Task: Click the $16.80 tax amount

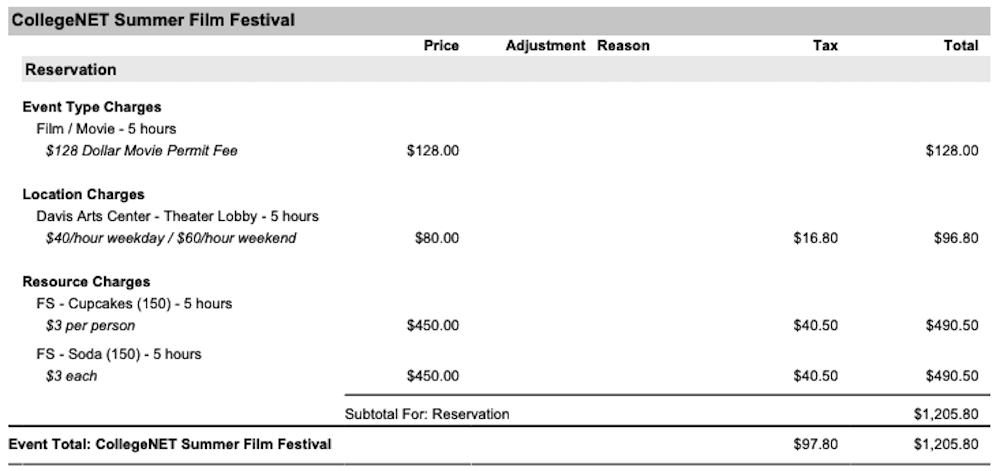Action: coord(816,238)
